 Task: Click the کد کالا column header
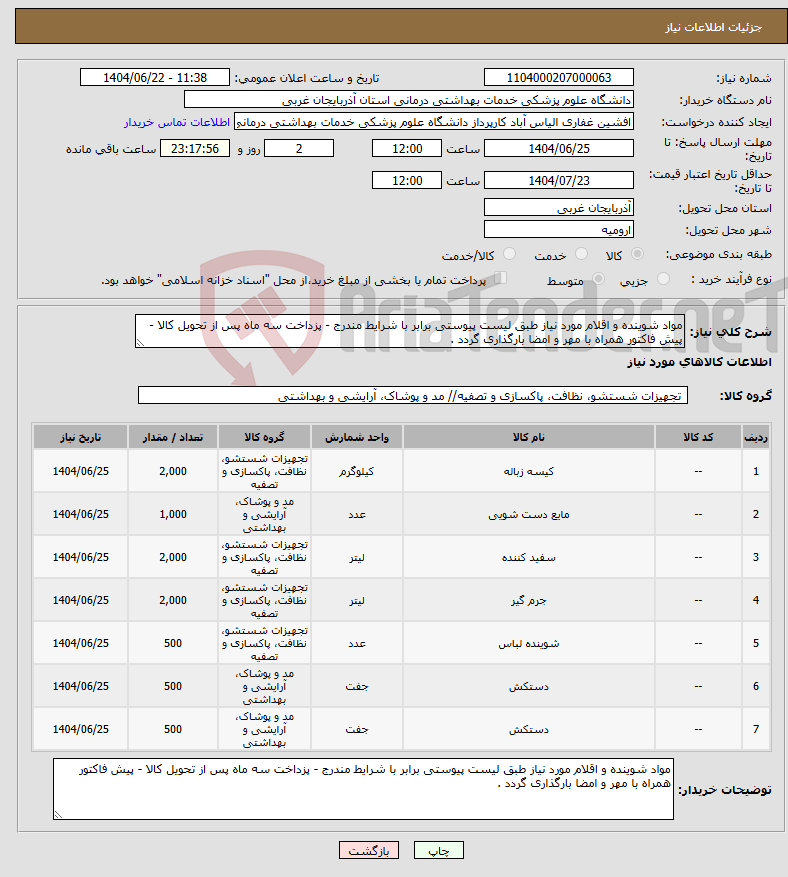coord(698,437)
